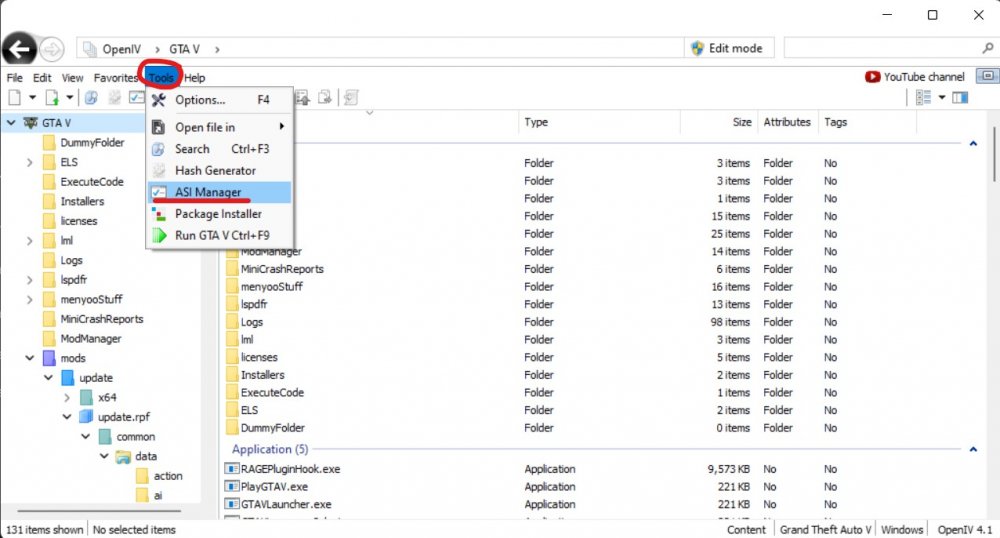
Task: Open the Help menu
Action: click(x=195, y=78)
